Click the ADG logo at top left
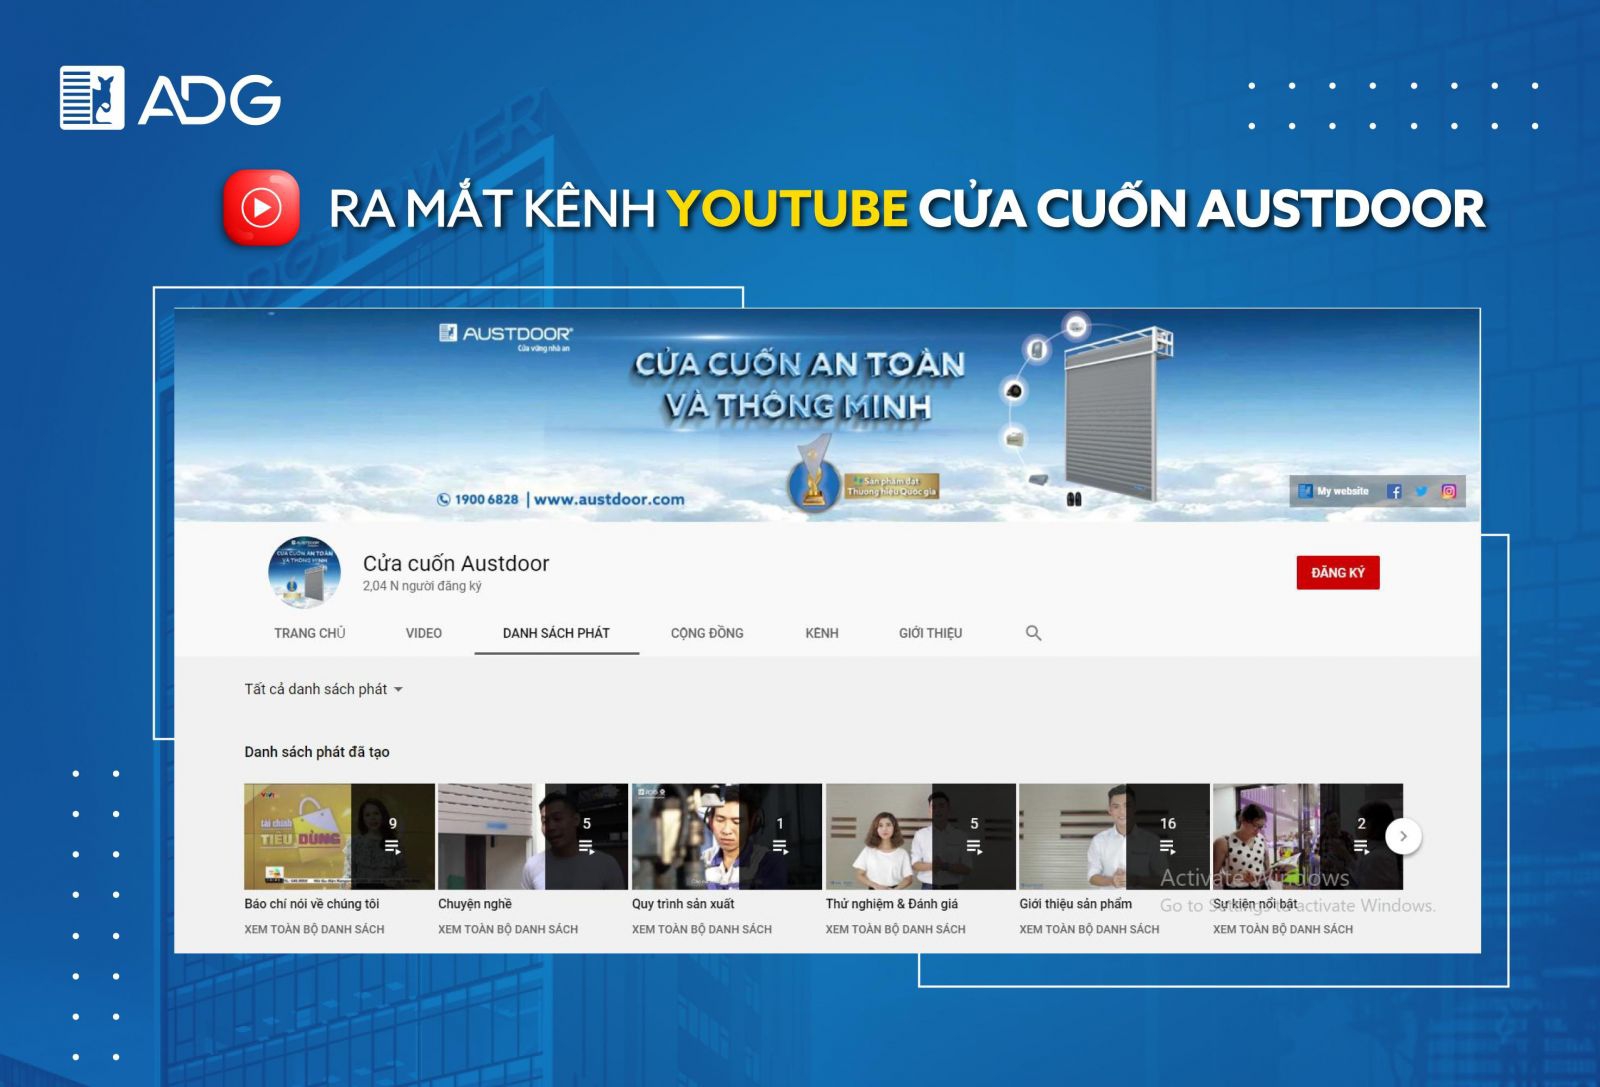1600x1087 pixels. tap(170, 98)
